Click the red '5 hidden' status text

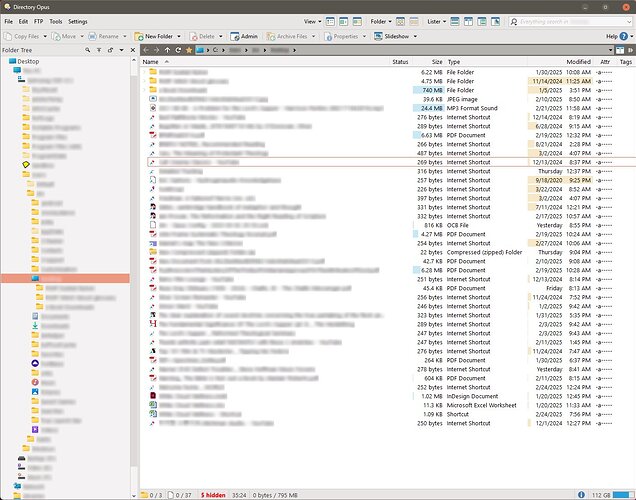213,495
